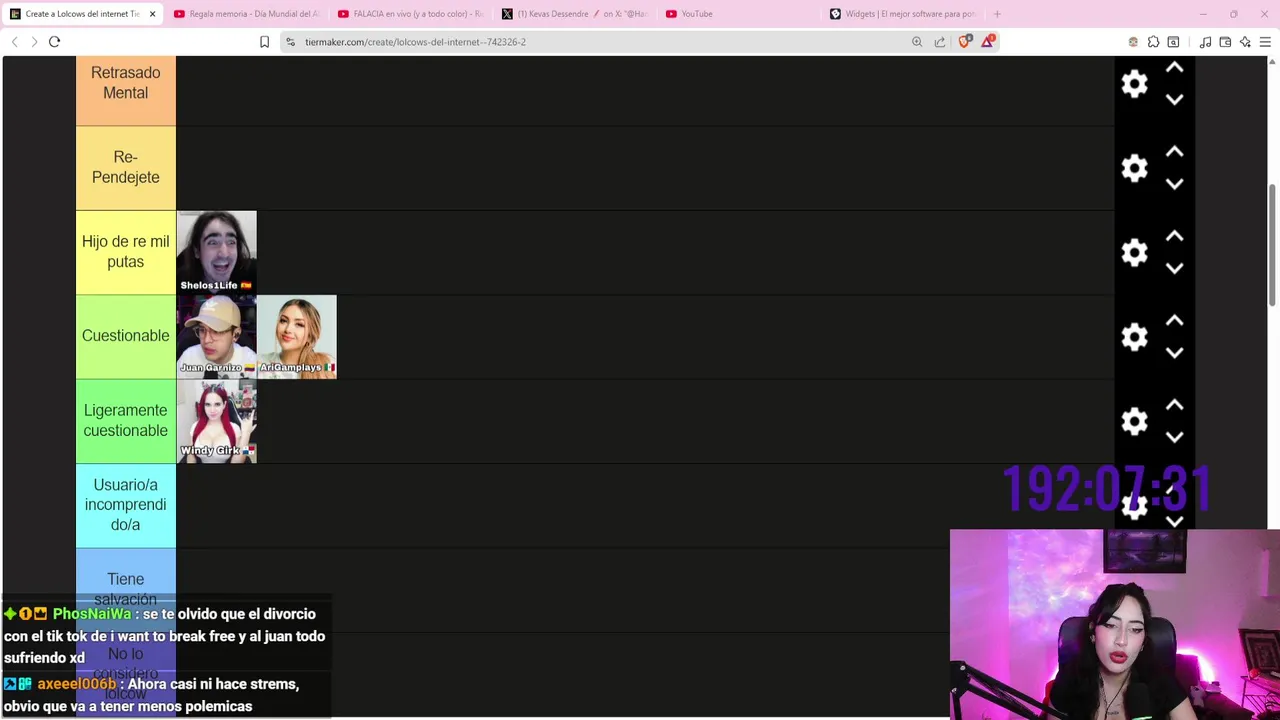Open the Leo AI sparkle icon
Image resolution: width=1280 pixels, height=720 pixels.
pos(1245,42)
